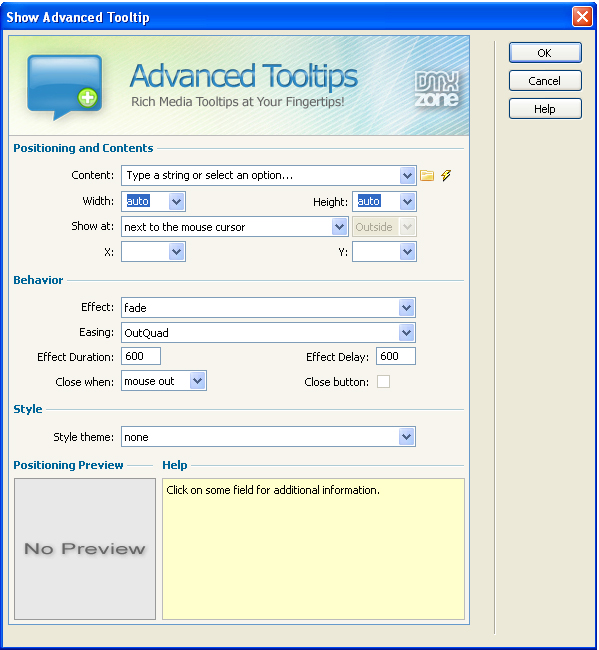Enable the Close button checkbox
Image resolution: width=599 pixels, height=650 pixels.
(383, 381)
